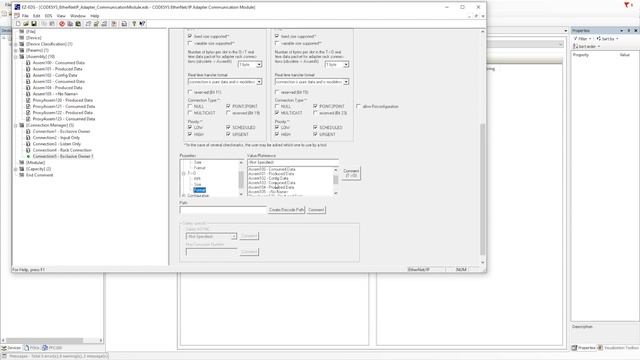The height and width of the screenshot is (360, 640).
Task: Toggle reserved (Bit 23) checkbox
Action: [x=315, y=113]
